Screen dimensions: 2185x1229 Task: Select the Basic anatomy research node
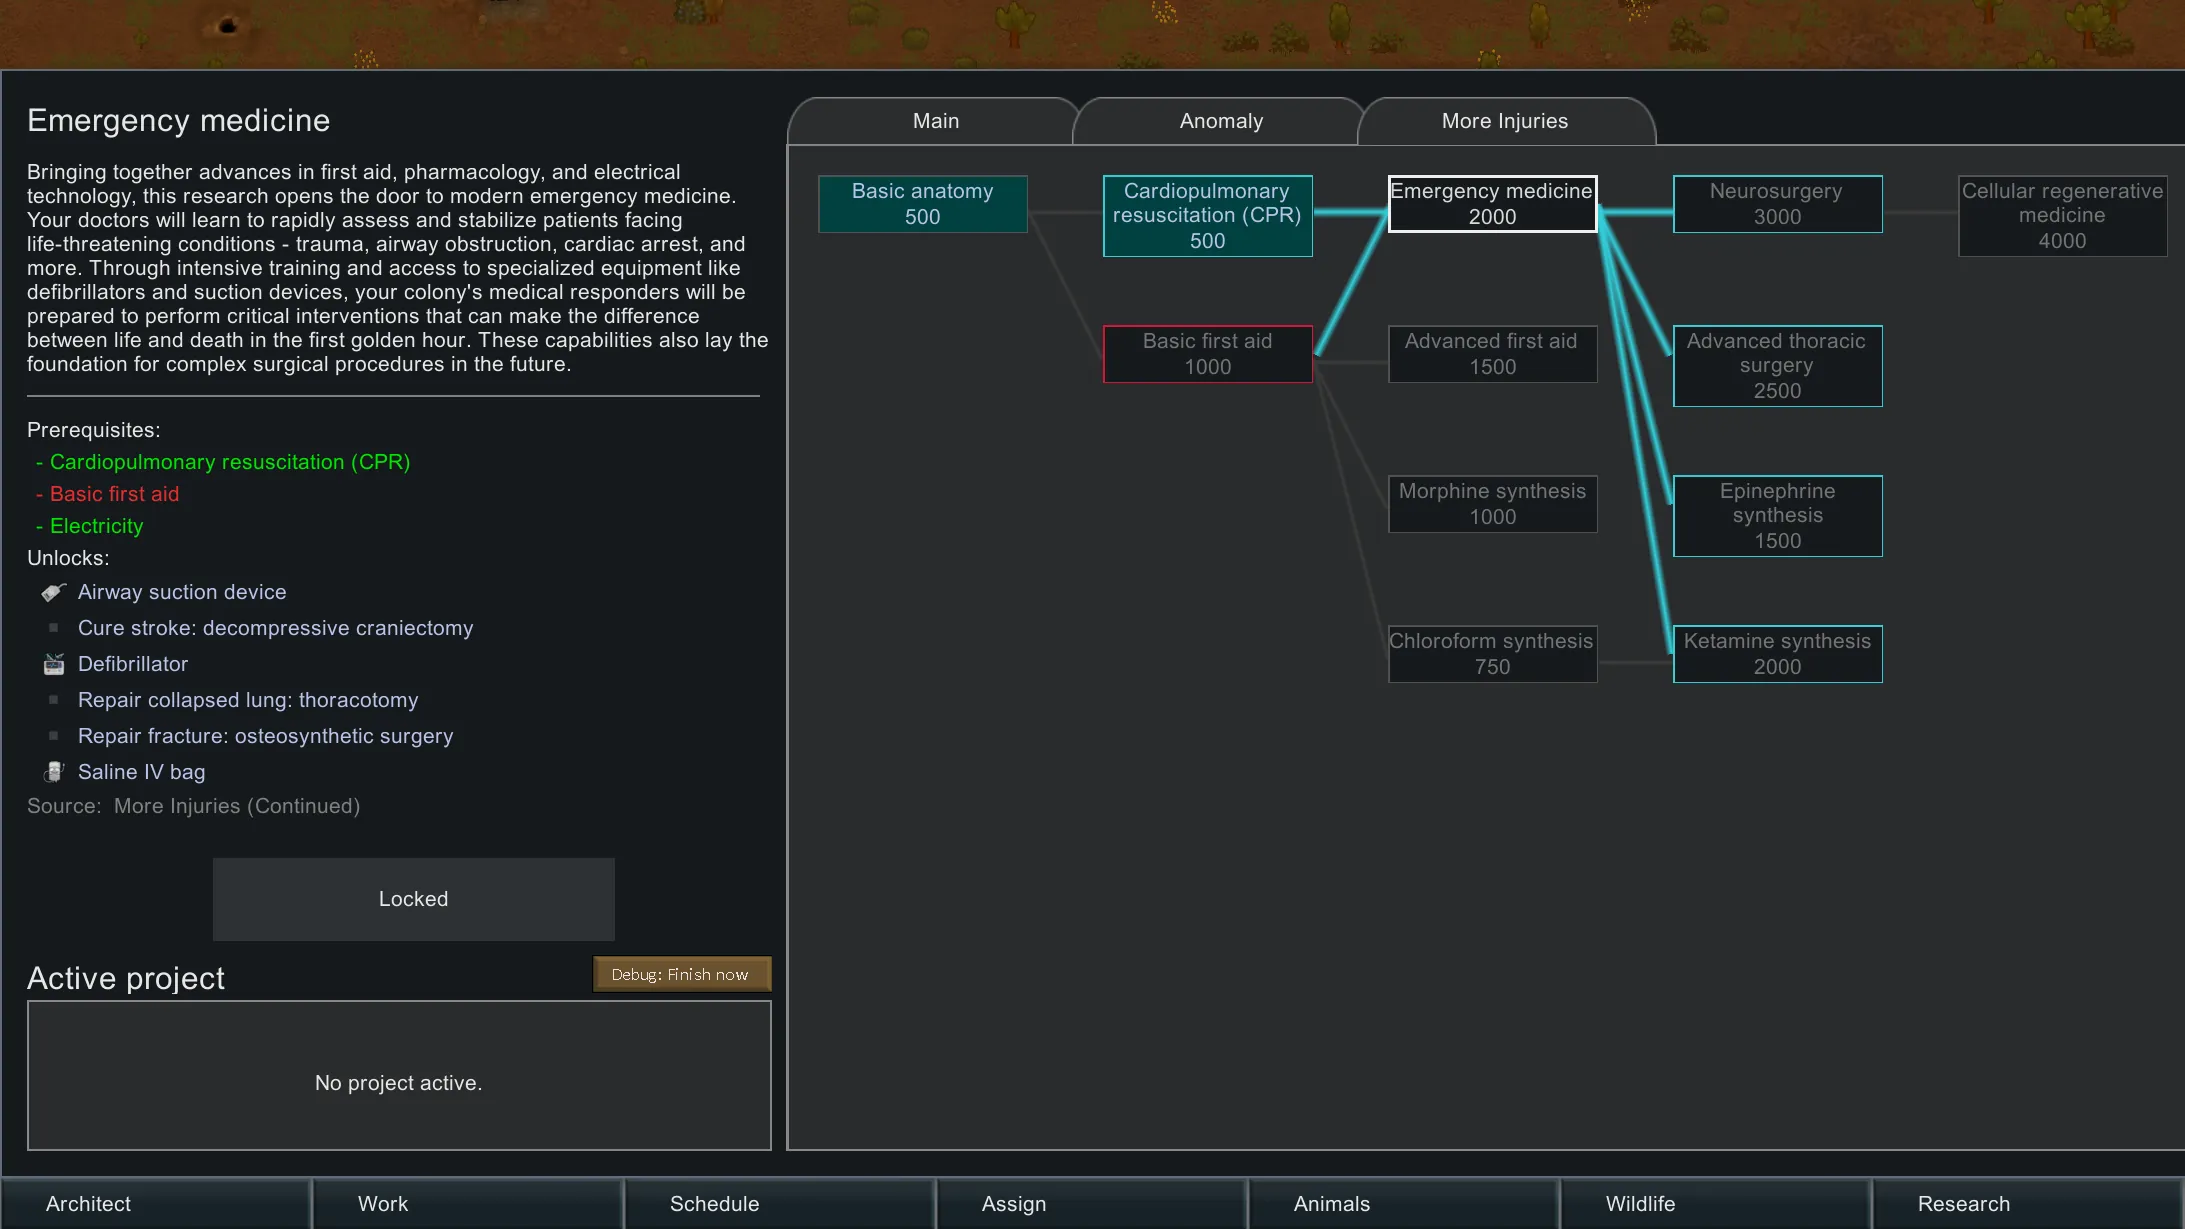[x=922, y=204]
